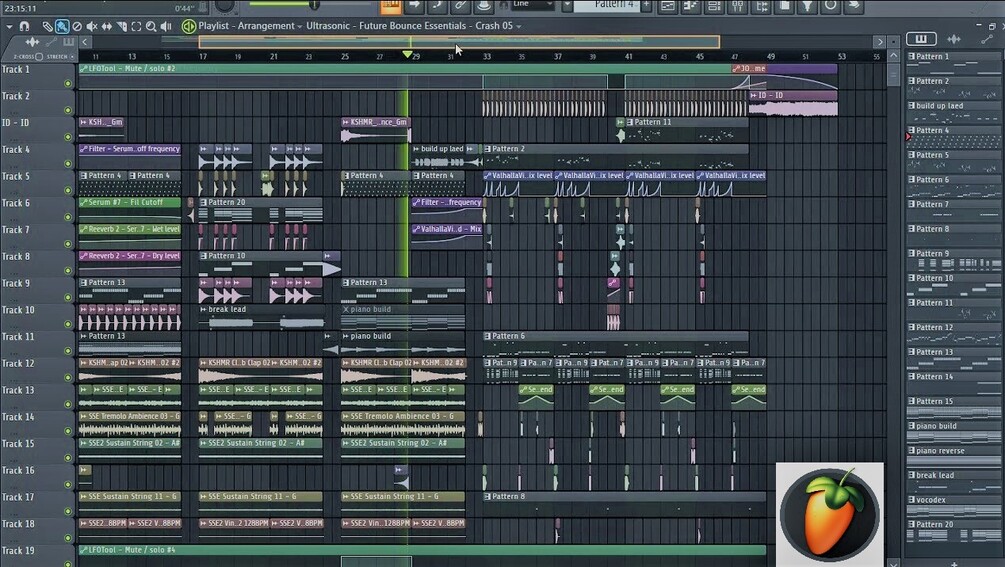The height and width of the screenshot is (567, 1005).
Task: Open the Piano roll from top toolbar
Action: (x=691, y=6)
